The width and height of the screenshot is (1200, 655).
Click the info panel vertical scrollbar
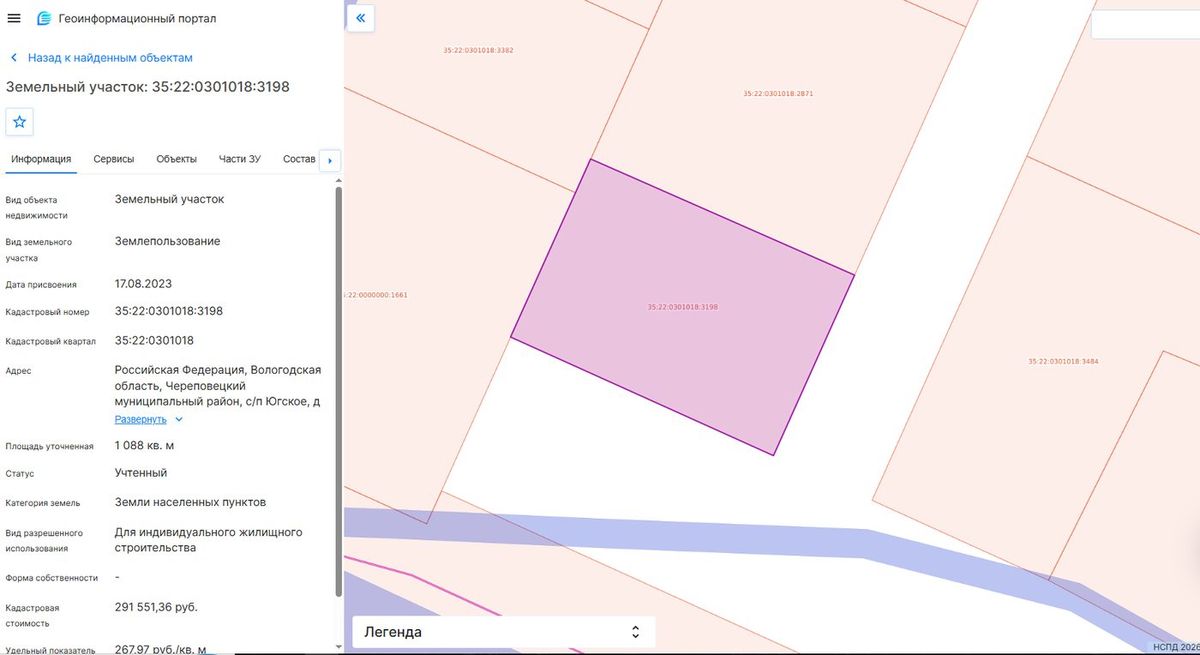click(338, 390)
